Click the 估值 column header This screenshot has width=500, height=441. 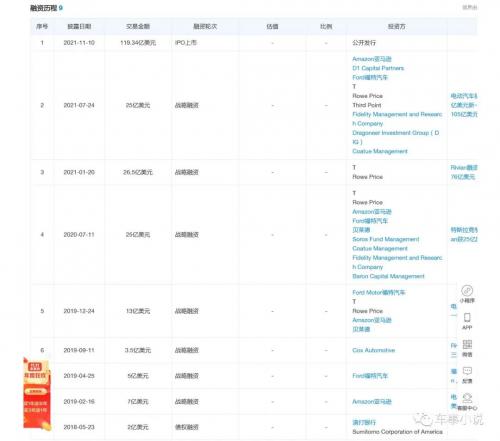(x=272, y=26)
